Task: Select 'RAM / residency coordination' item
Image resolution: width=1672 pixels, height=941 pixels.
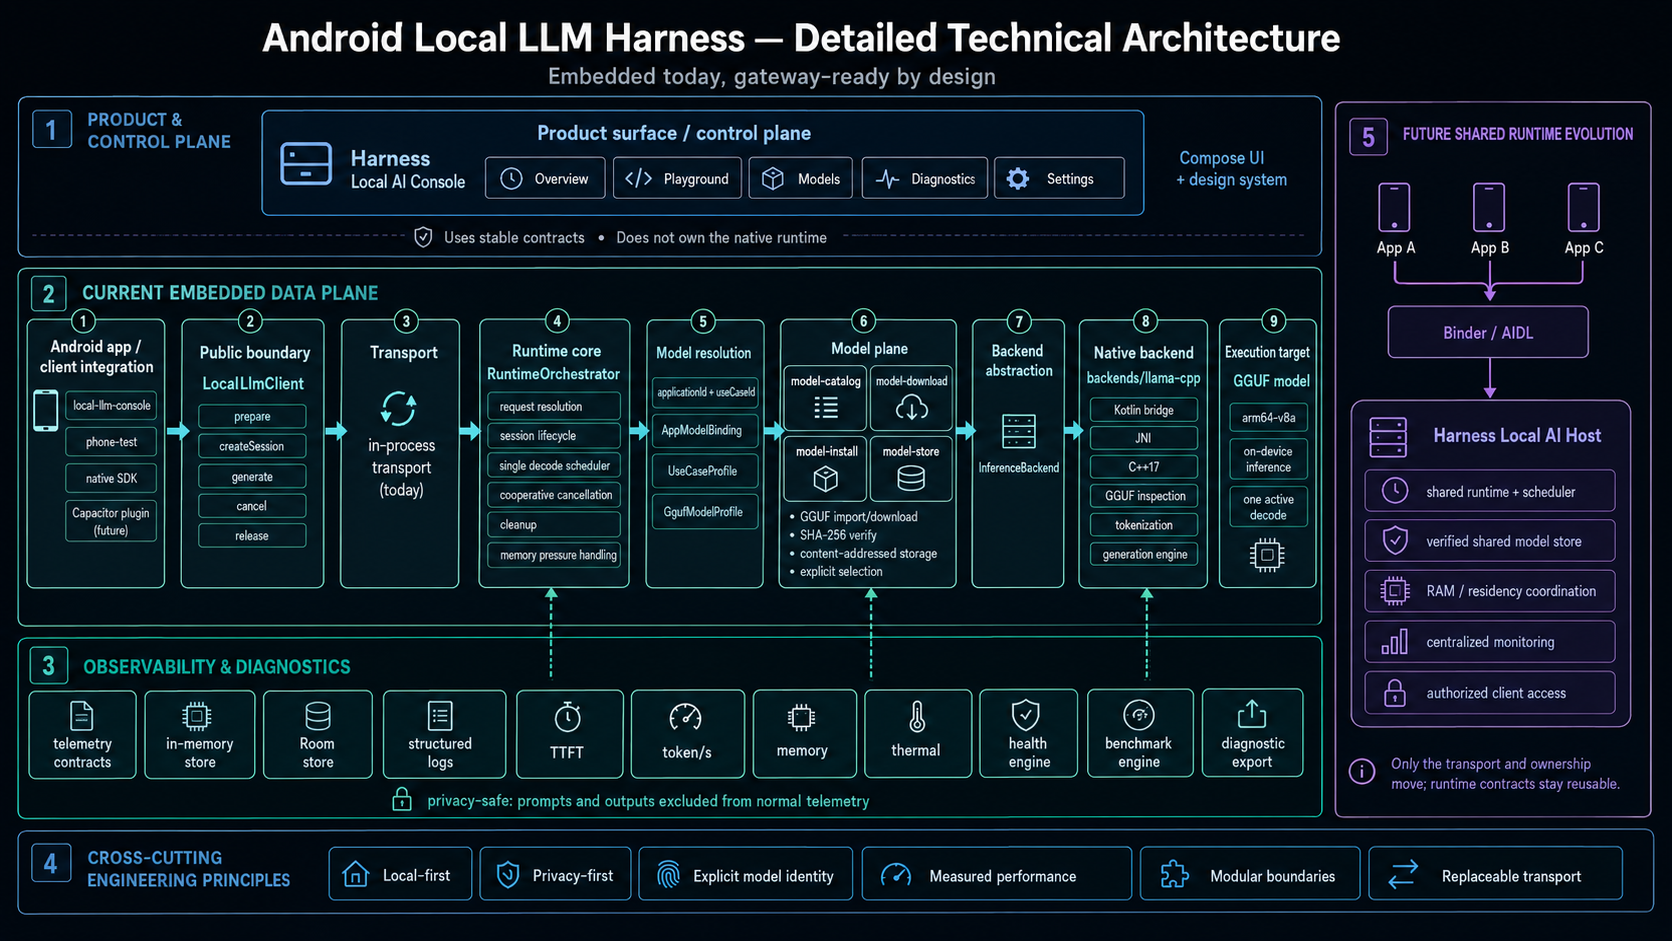Action: 1490,591
